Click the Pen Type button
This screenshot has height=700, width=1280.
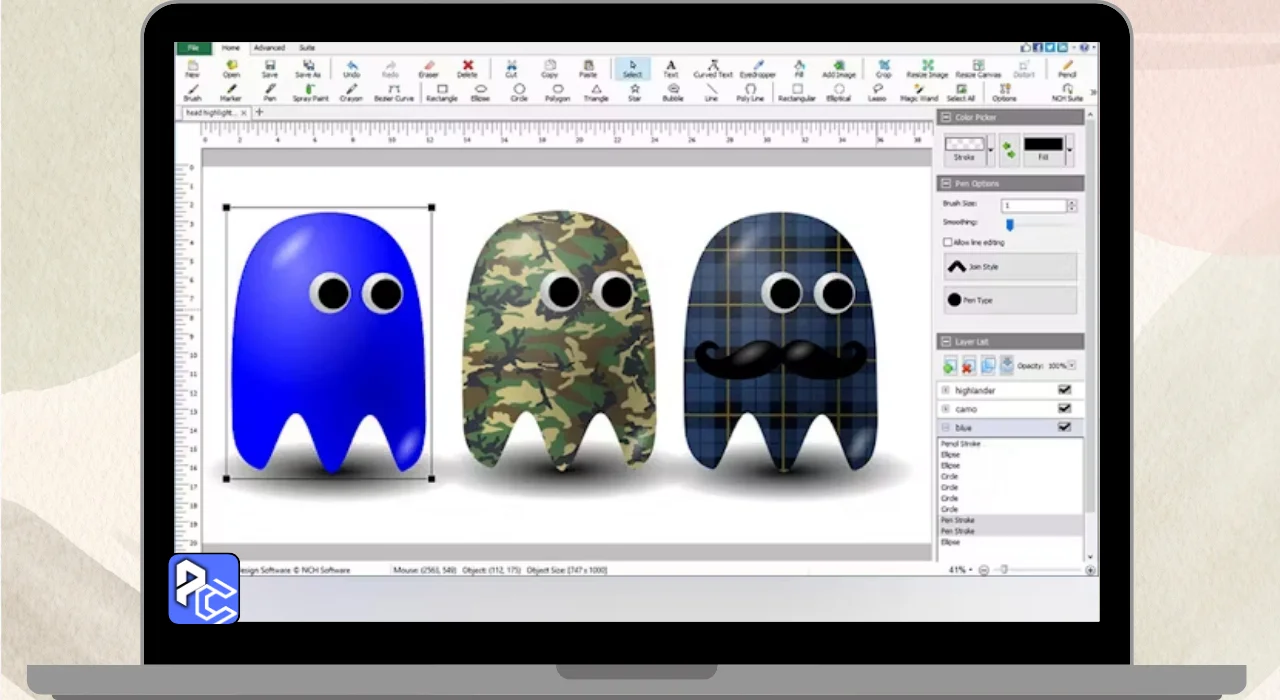coord(1010,300)
